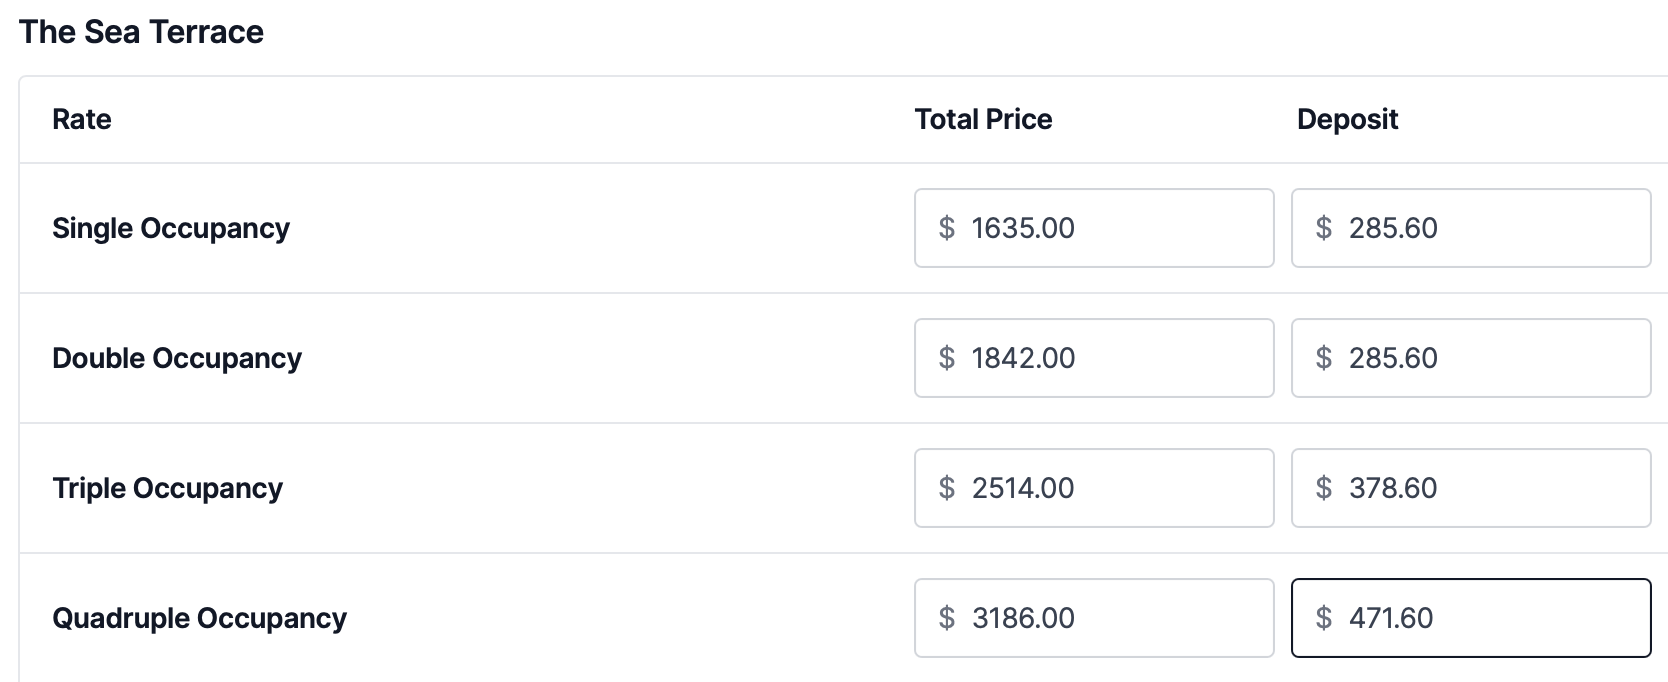The height and width of the screenshot is (682, 1668).
Task: Click the dollar sign before 2514.00
Action: point(946,488)
